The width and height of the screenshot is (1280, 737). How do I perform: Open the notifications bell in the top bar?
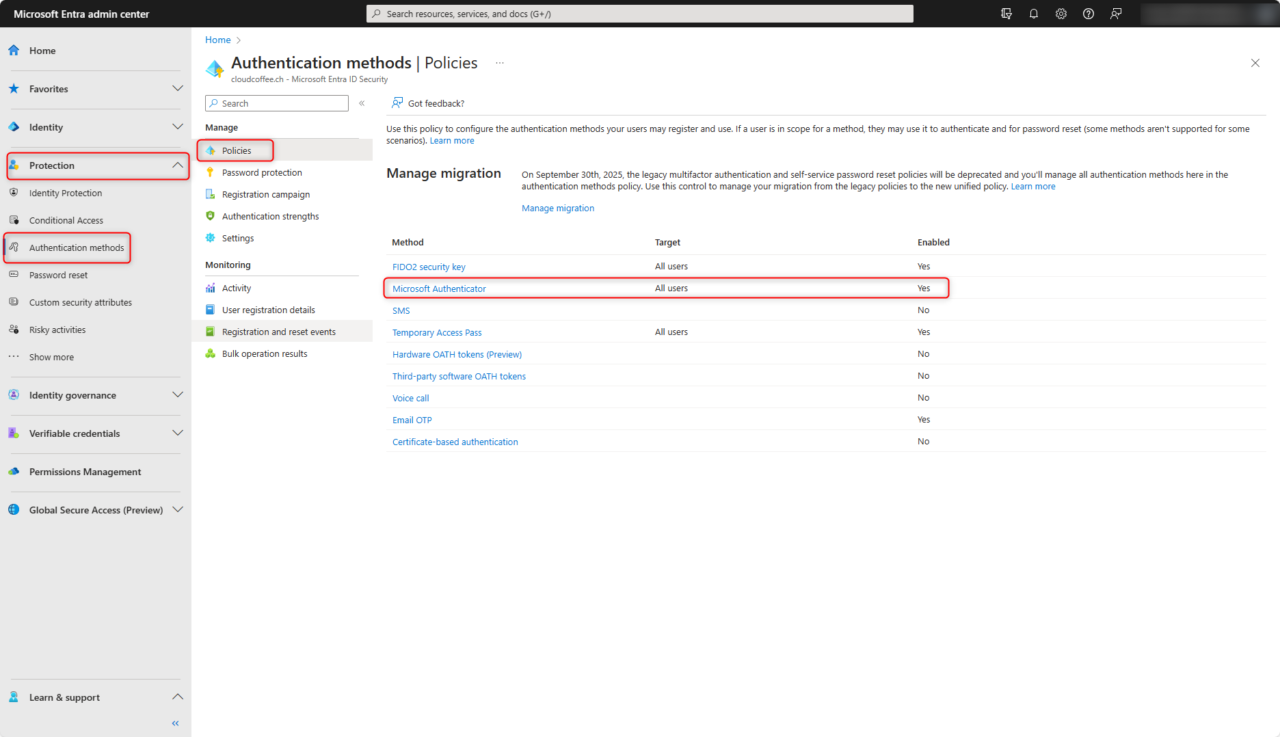click(1033, 13)
